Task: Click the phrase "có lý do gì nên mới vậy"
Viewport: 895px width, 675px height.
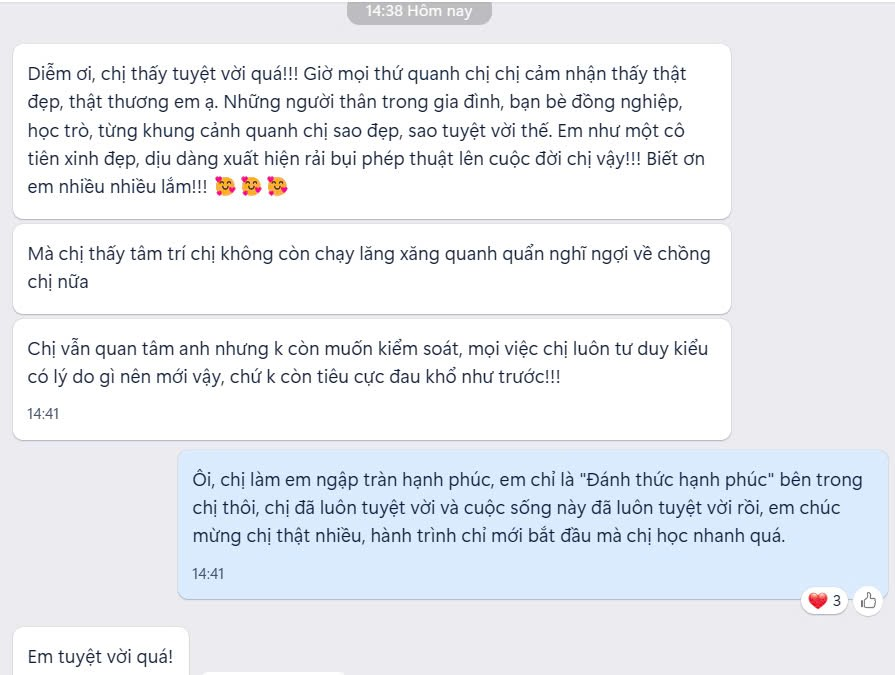Action: [126, 377]
